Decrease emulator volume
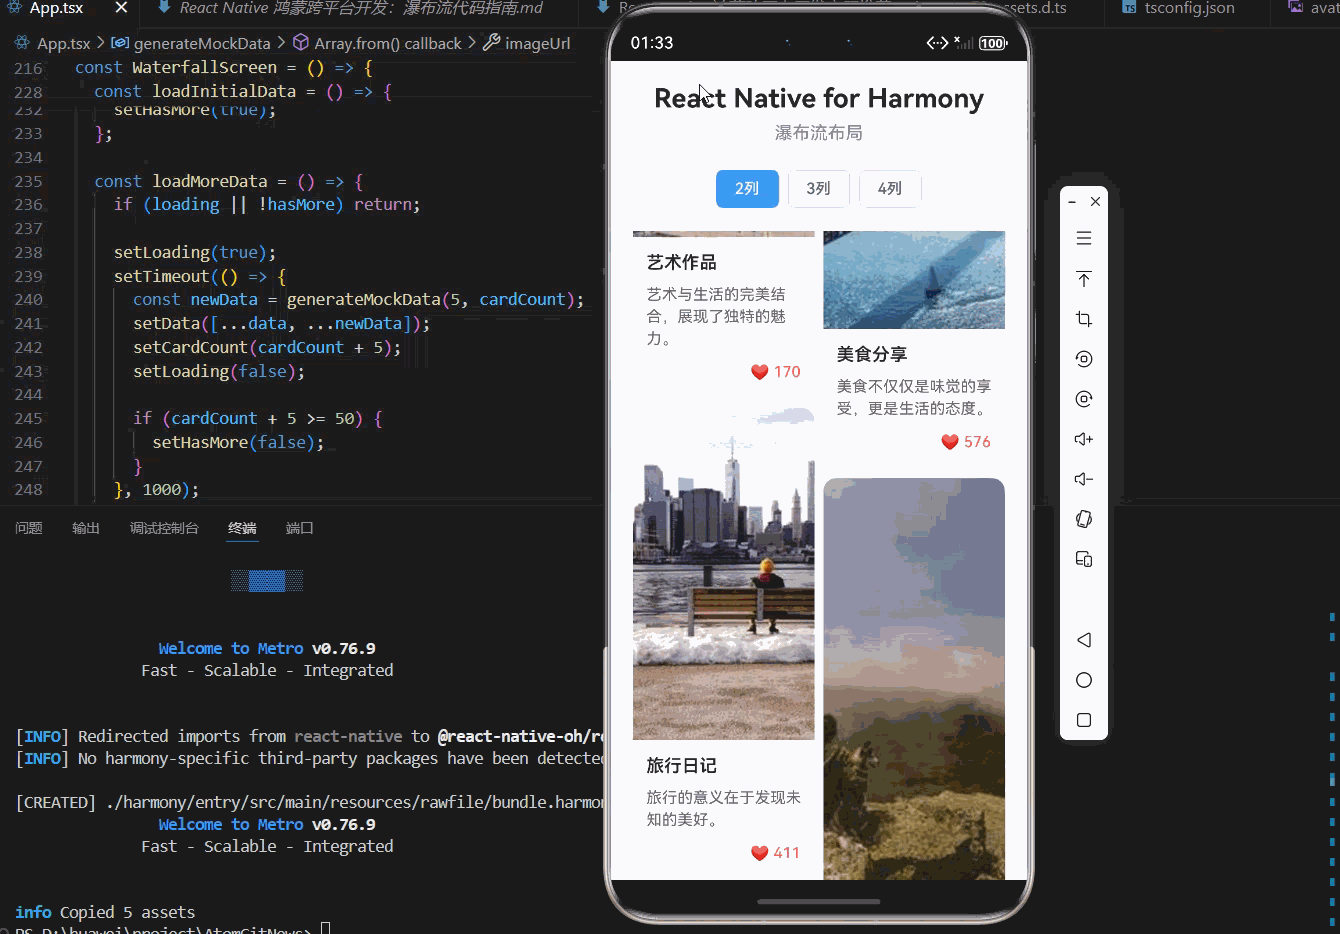Image resolution: width=1340 pixels, height=934 pixels. (1084, 479)
